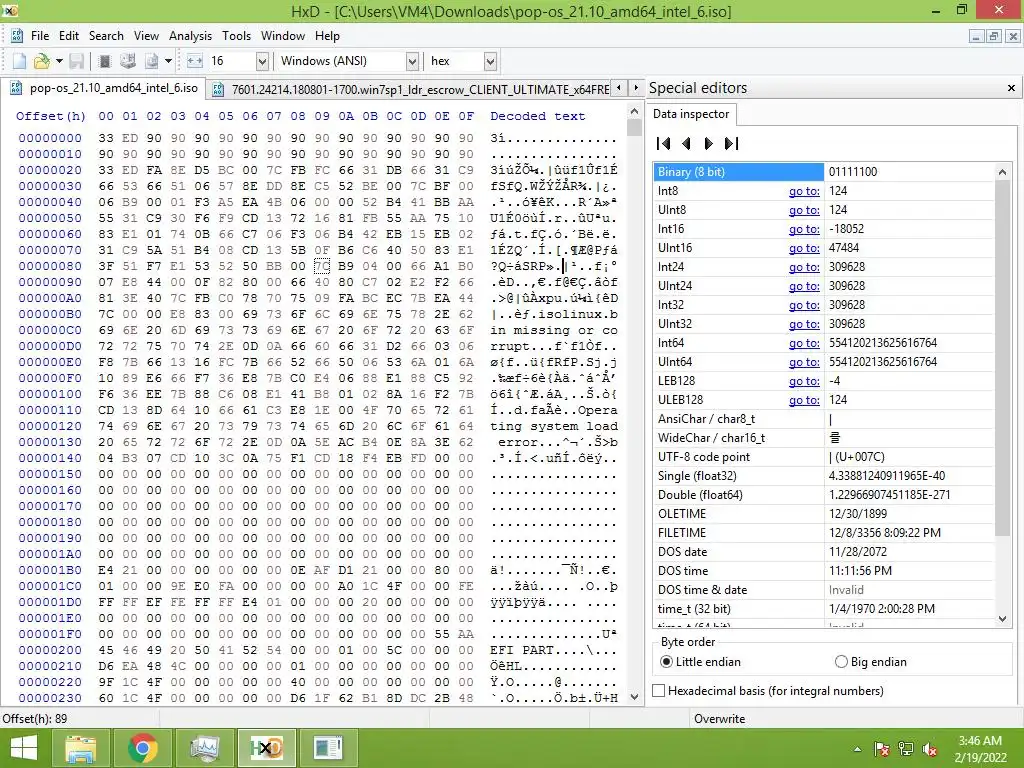This screenshot has height=768, width=1024.
Task: Click the offset 00000200 row label
Action: coord(50,650)
